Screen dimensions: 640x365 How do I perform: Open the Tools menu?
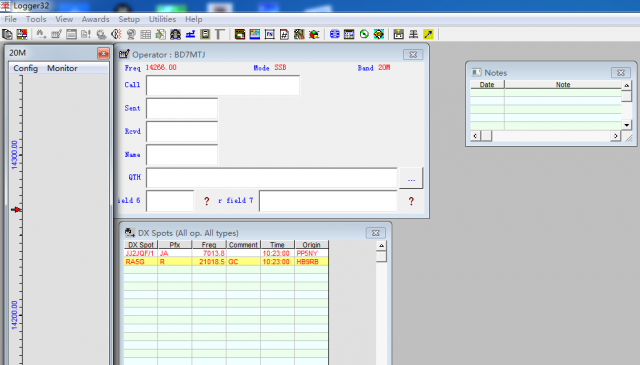(x=36, y=19)
